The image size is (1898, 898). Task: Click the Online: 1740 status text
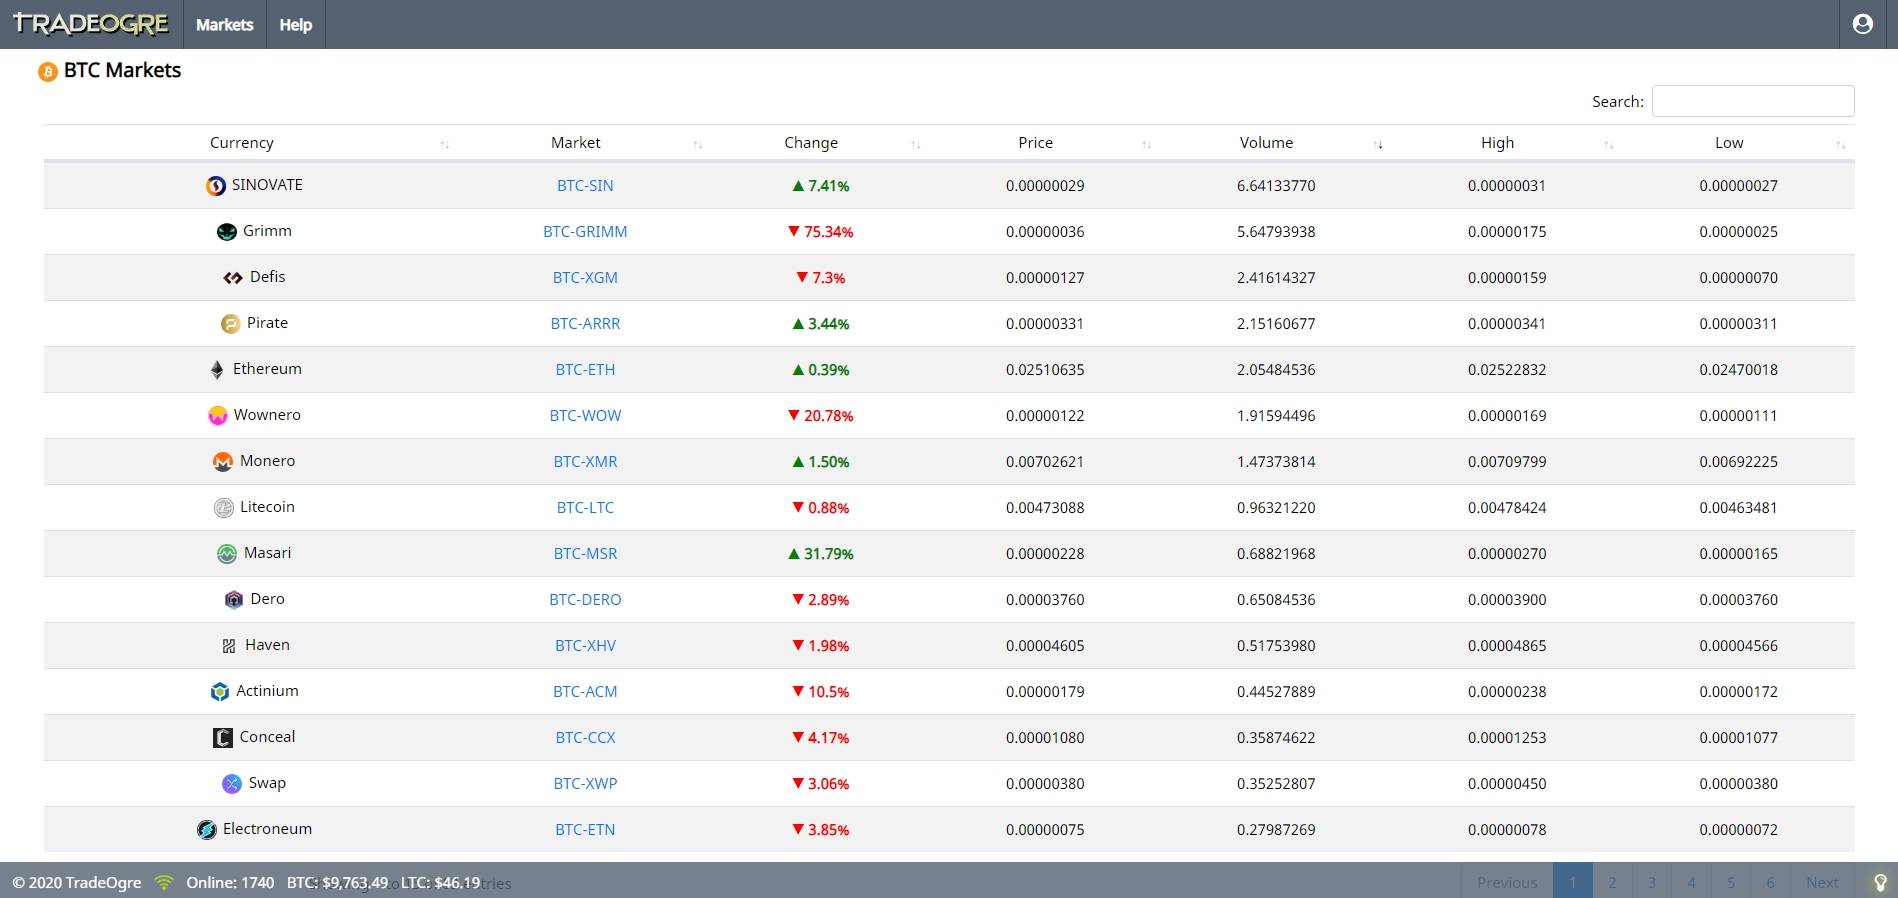(230, 883)
